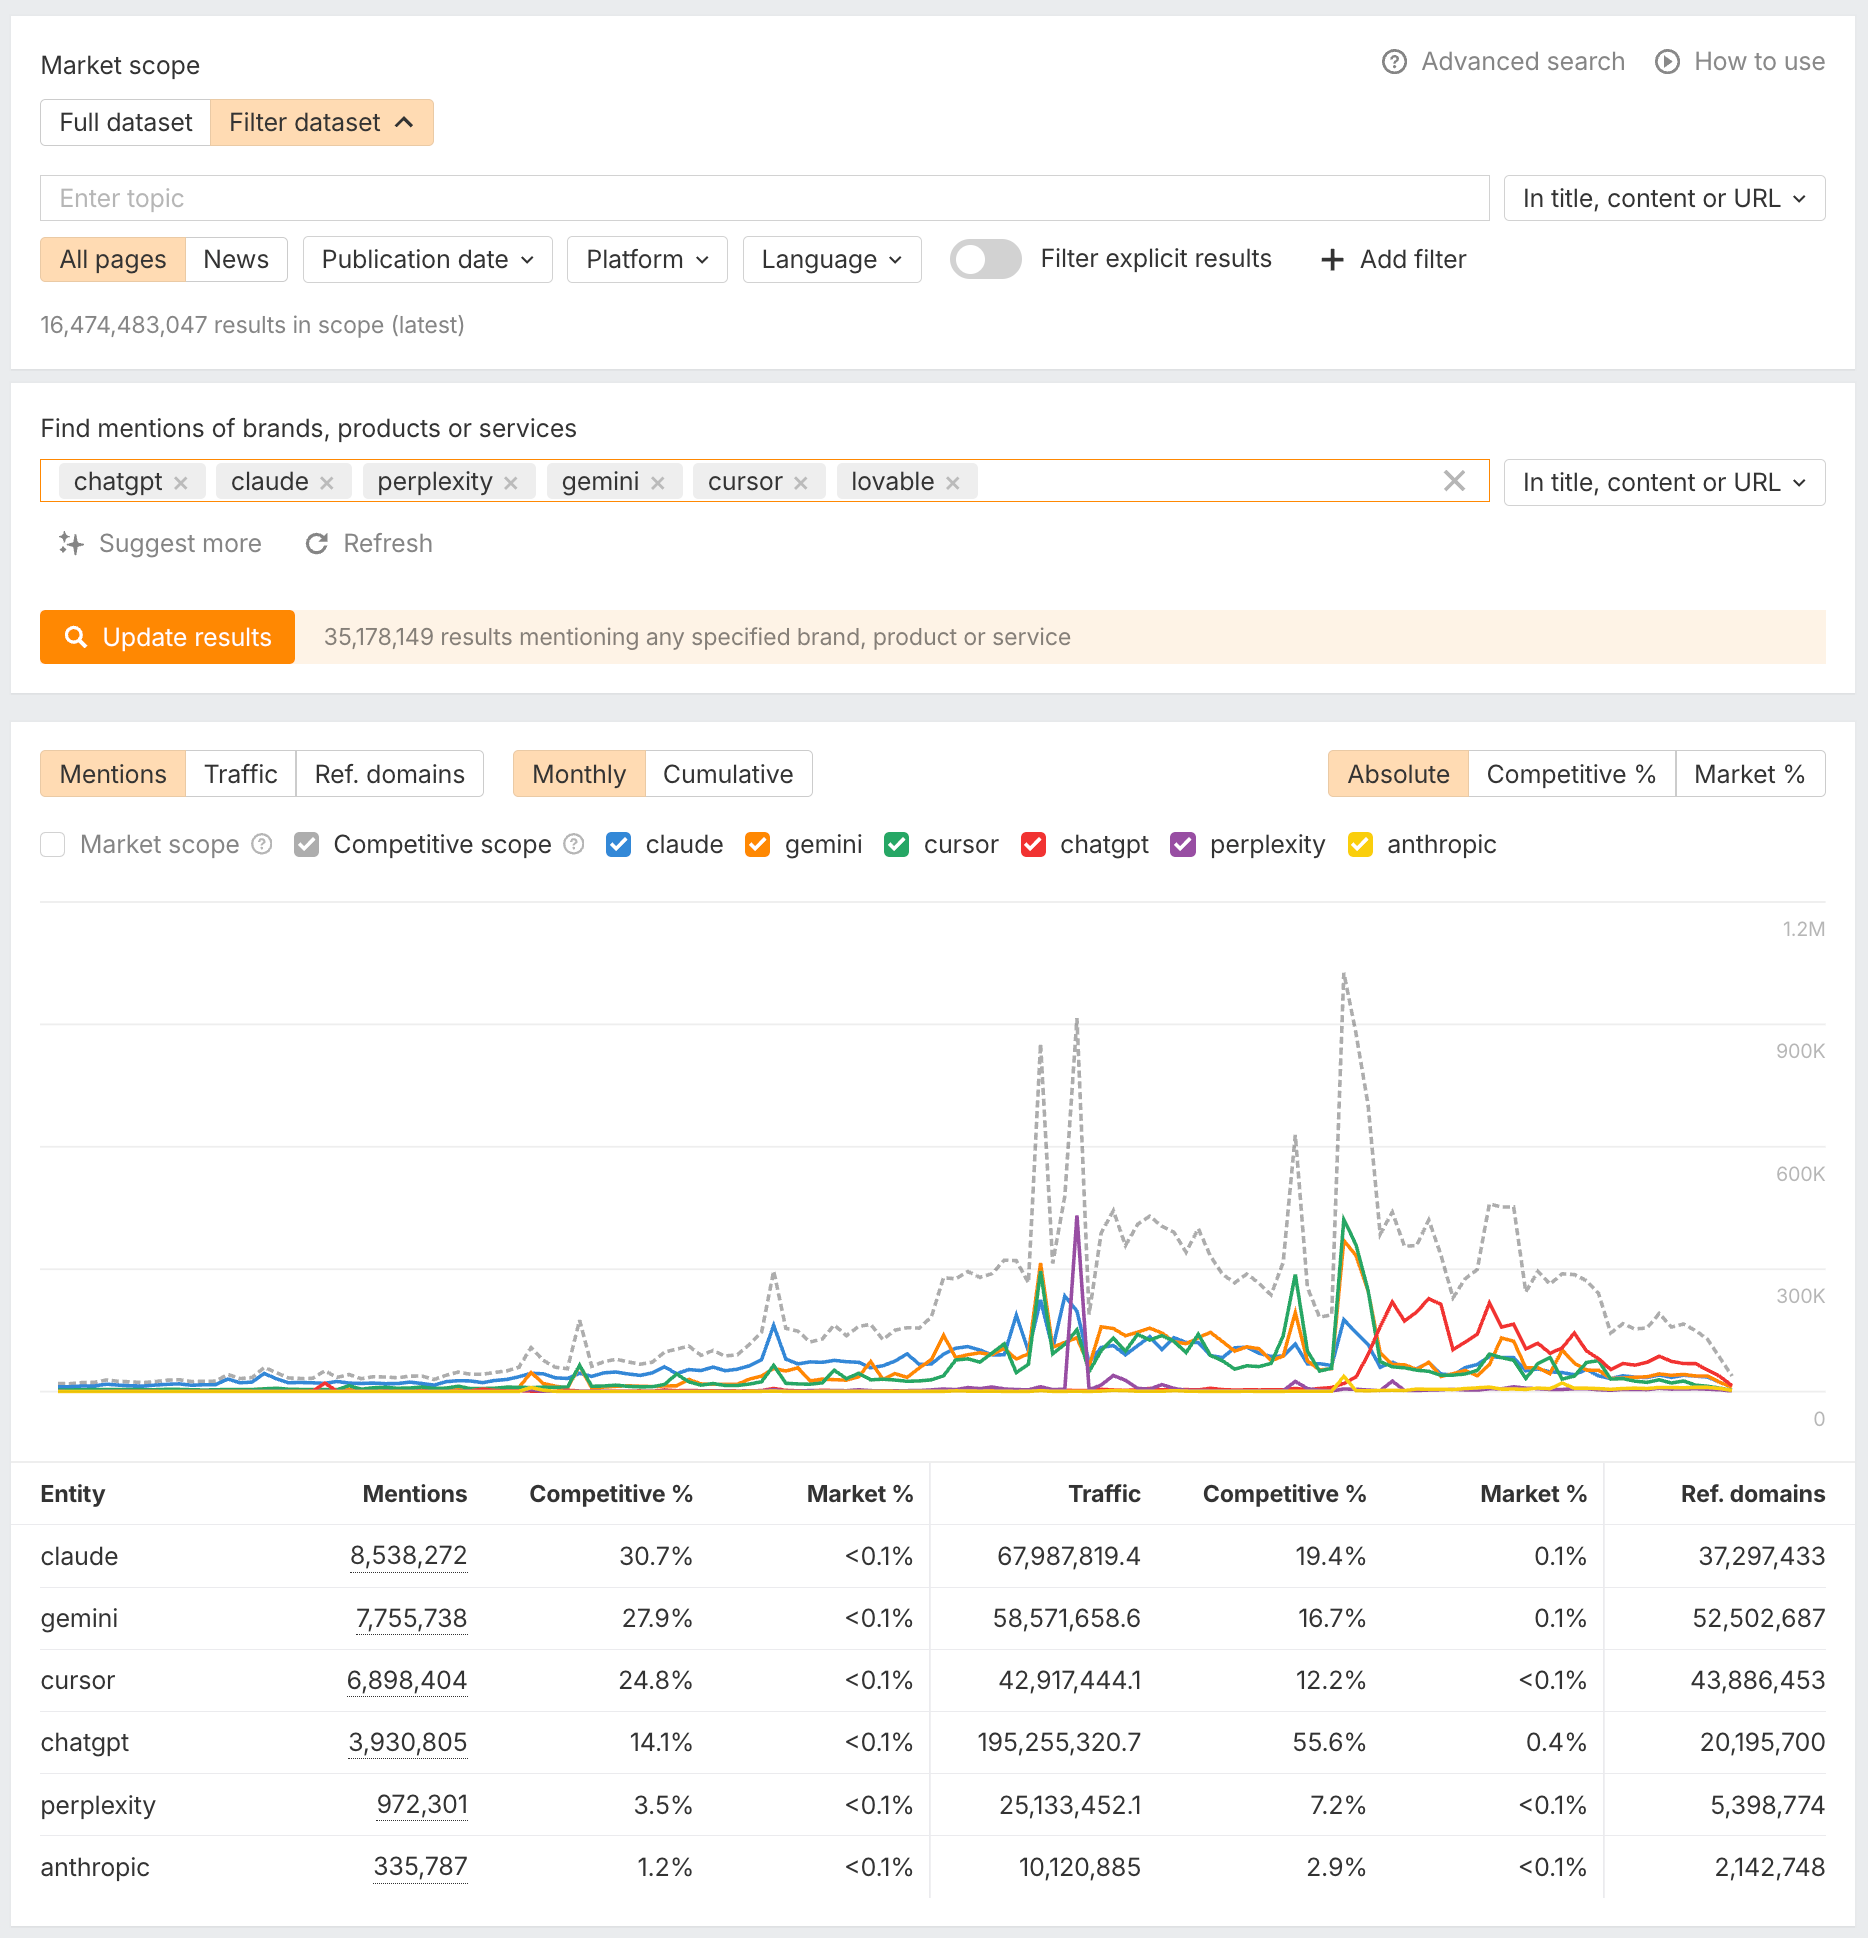Click the Entity column header
This screenshot has width=1868, height=1938.
(73, 1494)
